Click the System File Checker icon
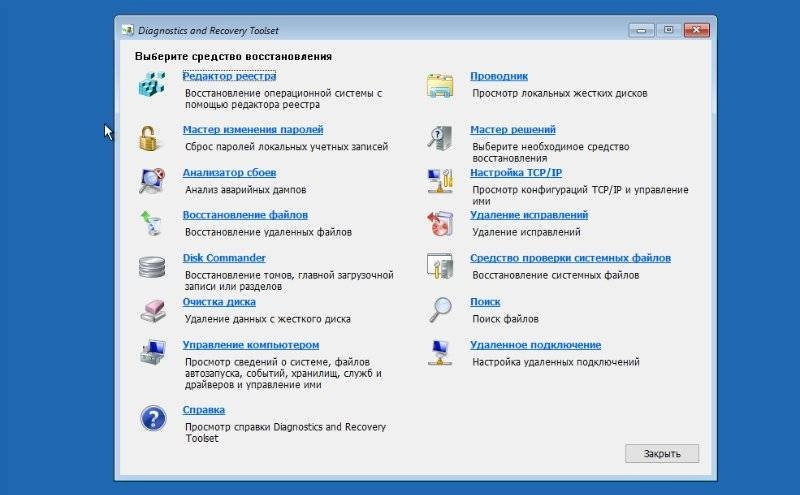 pyautogui.click(x=440, y=266)
